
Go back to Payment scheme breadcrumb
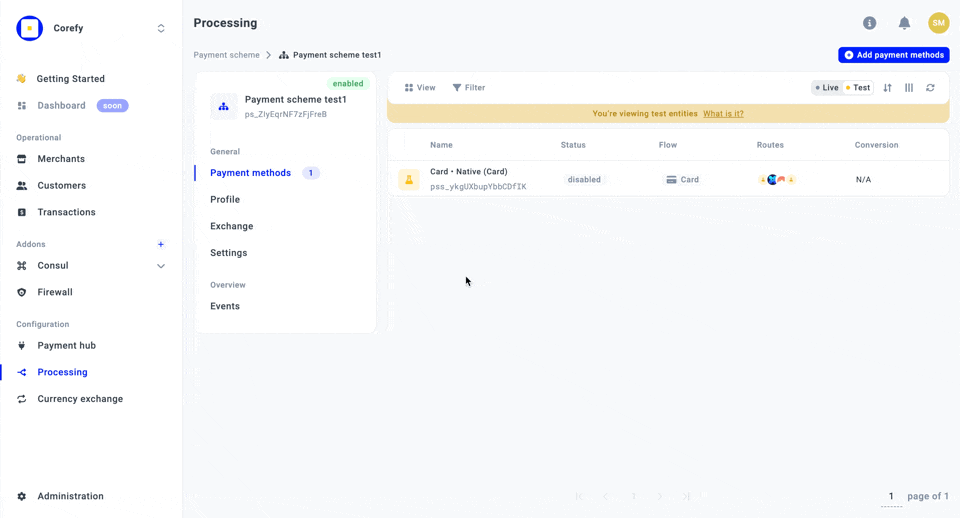[x=227, y=55]
